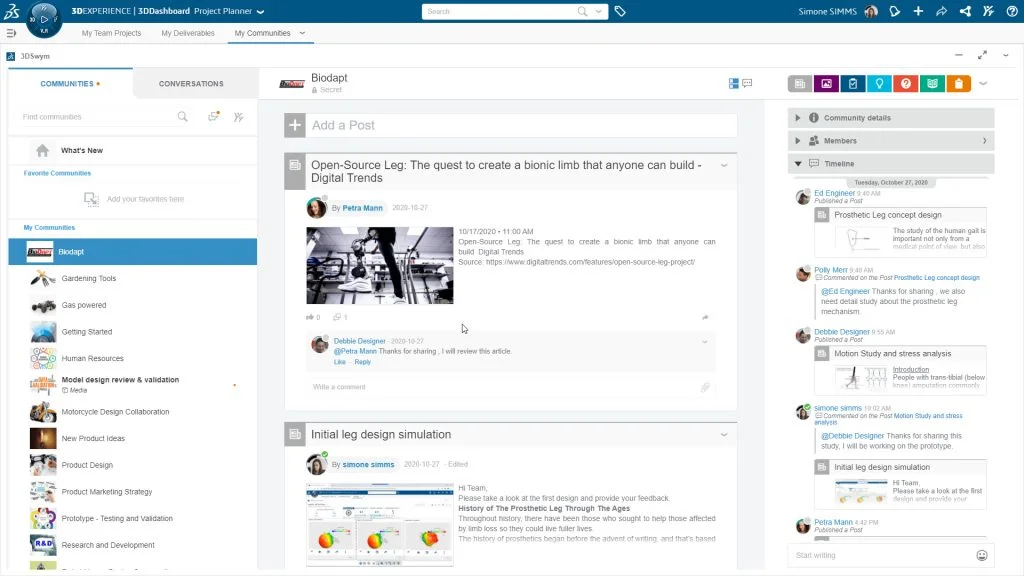Click the What's New home icon

[x=42, y=150]
